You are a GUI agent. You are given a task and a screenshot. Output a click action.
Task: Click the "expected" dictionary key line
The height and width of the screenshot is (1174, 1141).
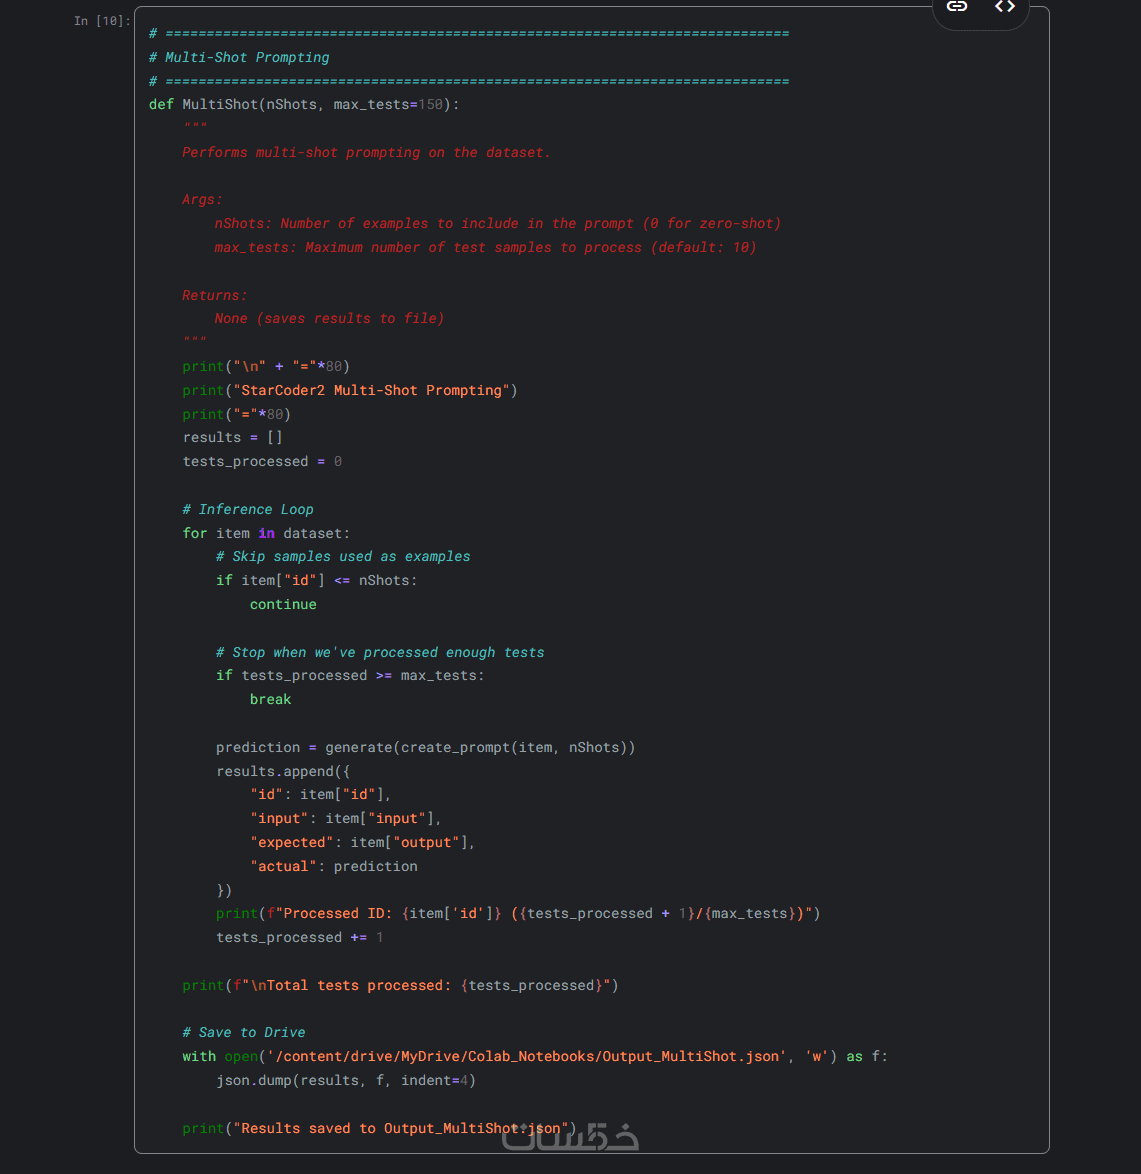(x=362, y=842)
